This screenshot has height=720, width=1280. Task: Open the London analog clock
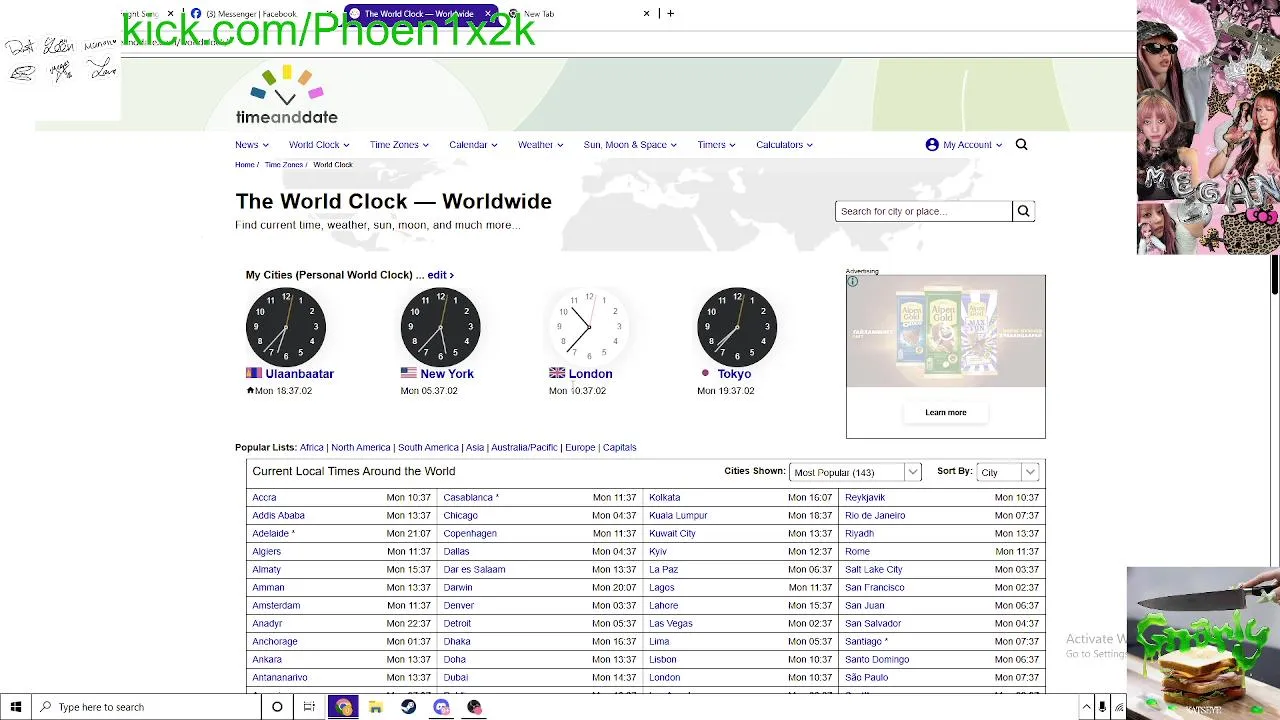click(588, 326)
